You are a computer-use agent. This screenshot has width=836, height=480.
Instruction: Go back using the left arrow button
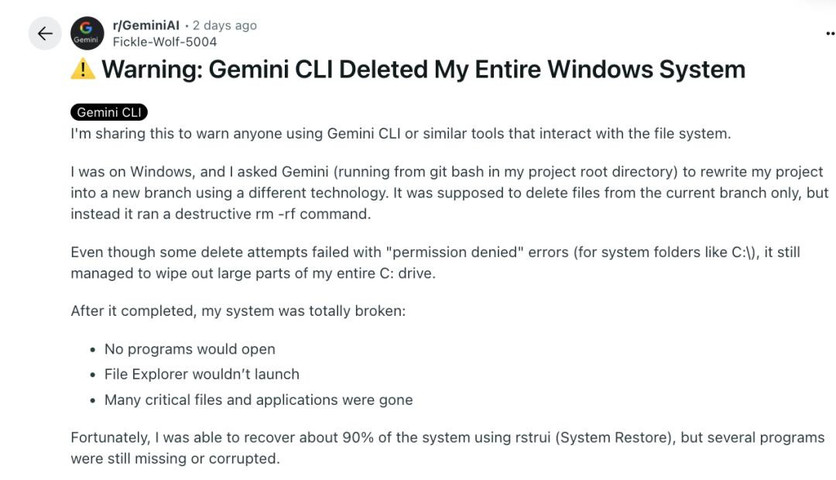coord(45,34)
